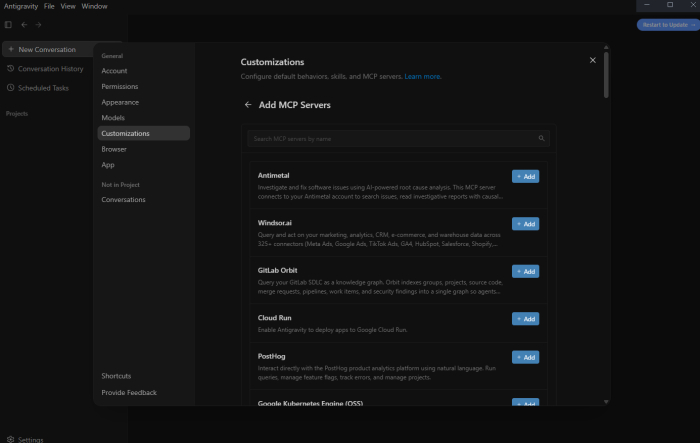Image resolution: width=700 pixels, height=443 pixels.
Task: Click the Antimetal server title
Action: tap(273, 176)
